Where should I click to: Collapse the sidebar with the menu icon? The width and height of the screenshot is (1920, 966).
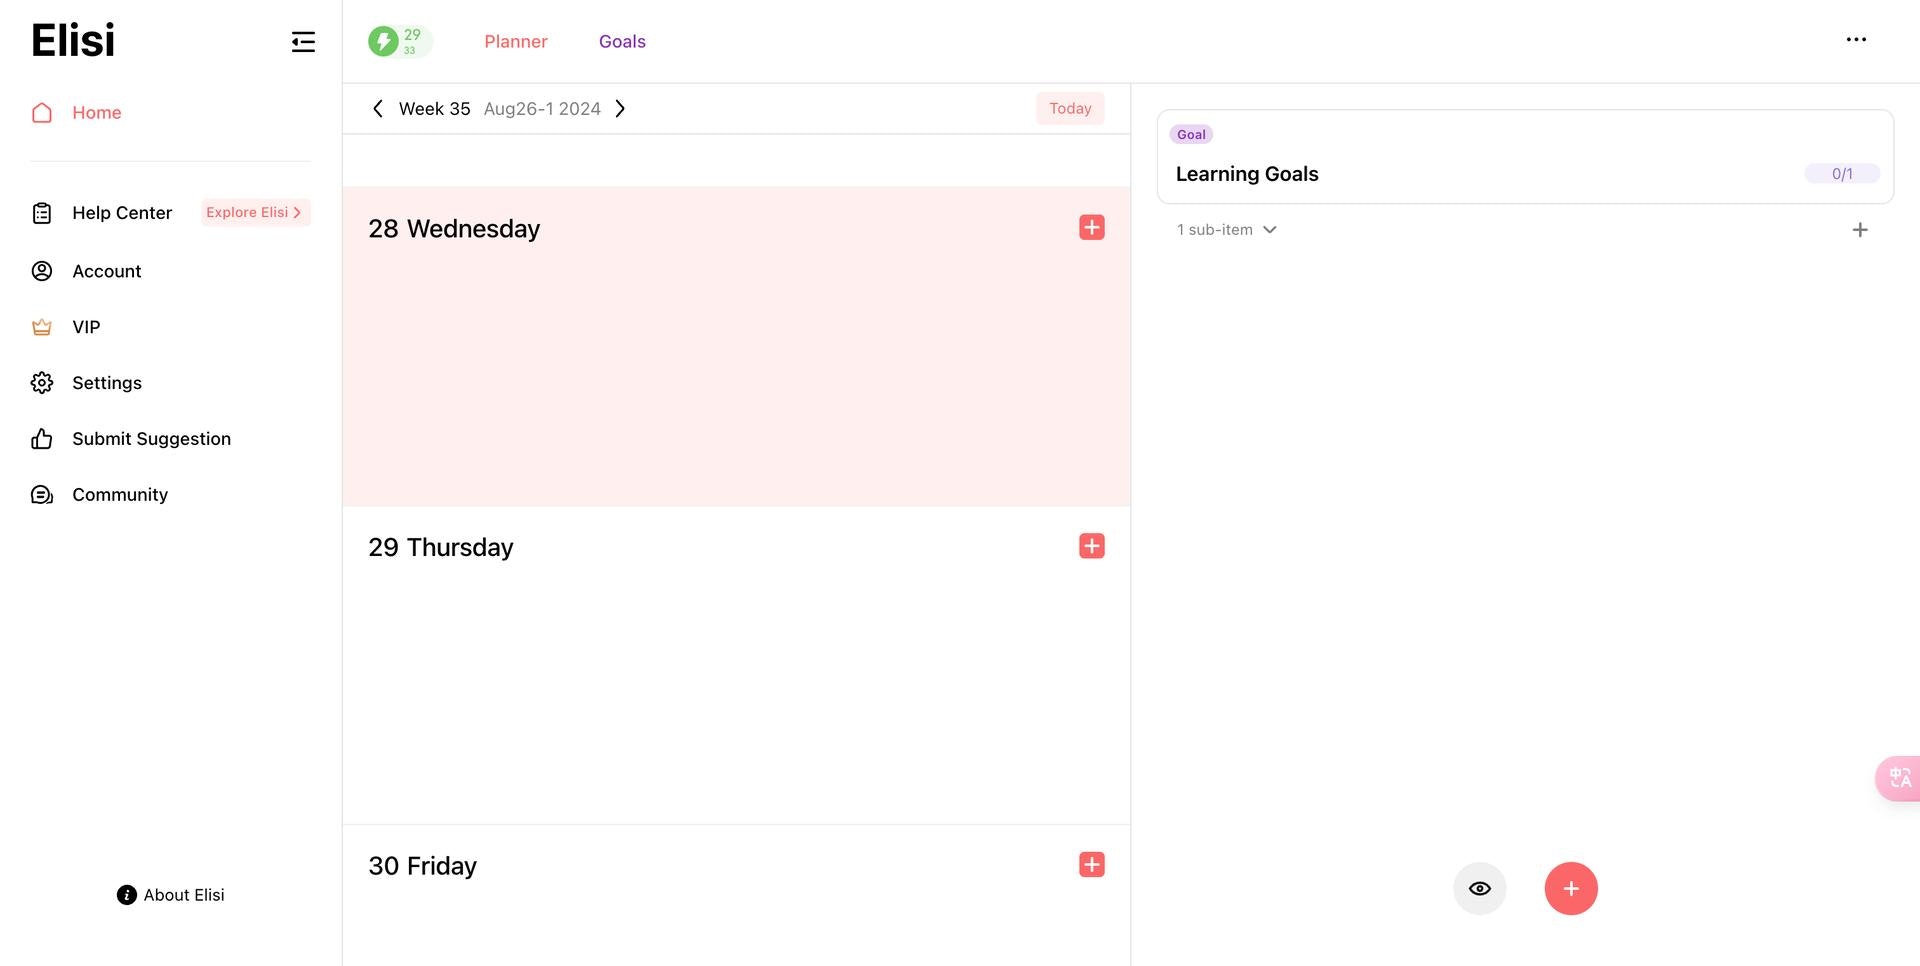[x=303, y=41]
